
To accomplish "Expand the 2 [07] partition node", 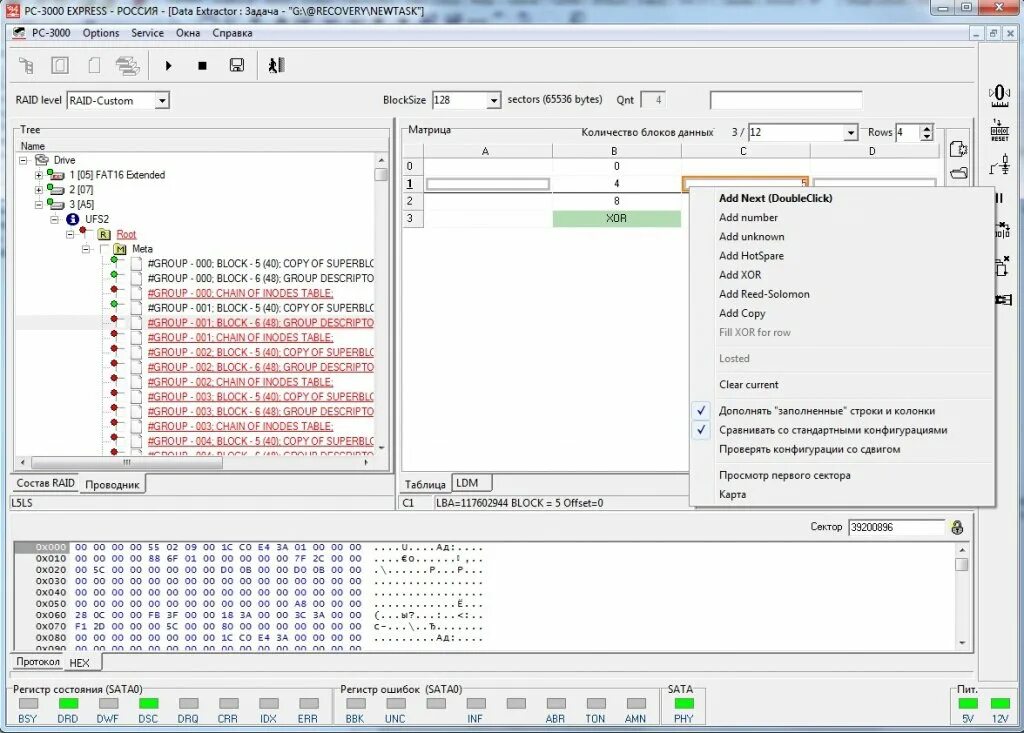I will click(x=39, y=189).
